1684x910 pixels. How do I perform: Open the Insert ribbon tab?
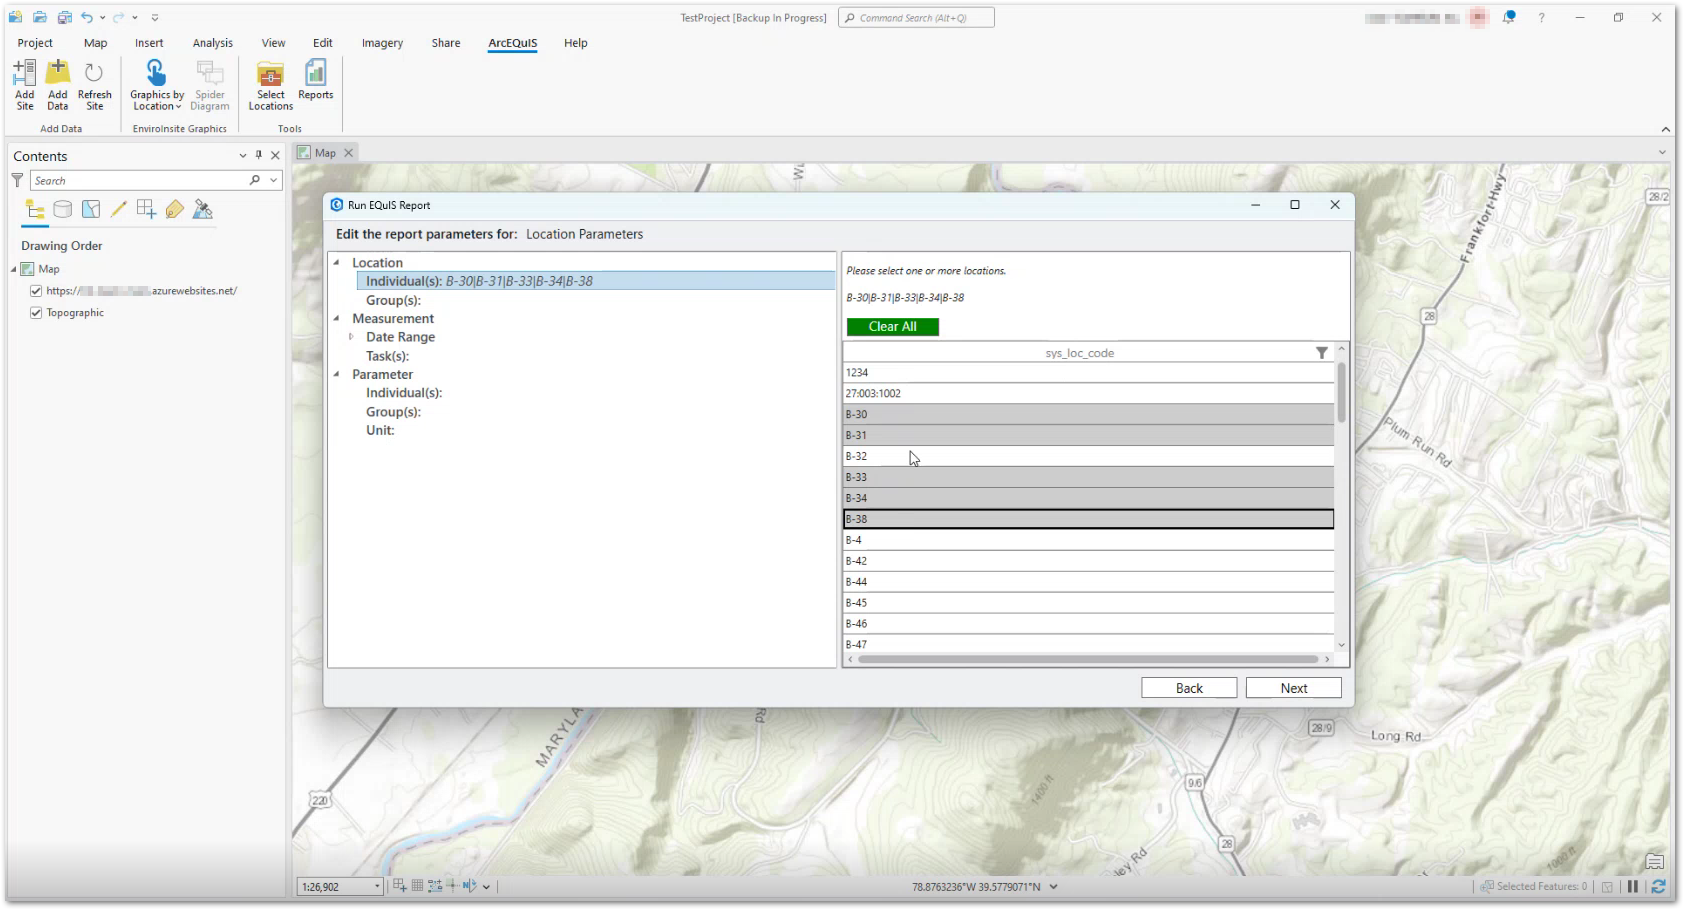click(x=149, y=43)
